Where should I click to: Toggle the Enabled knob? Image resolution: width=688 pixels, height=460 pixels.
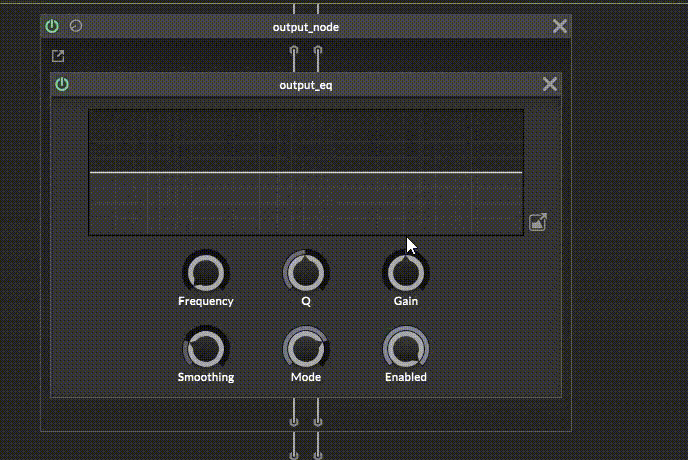pyautogui.click(x=406, y=349)
